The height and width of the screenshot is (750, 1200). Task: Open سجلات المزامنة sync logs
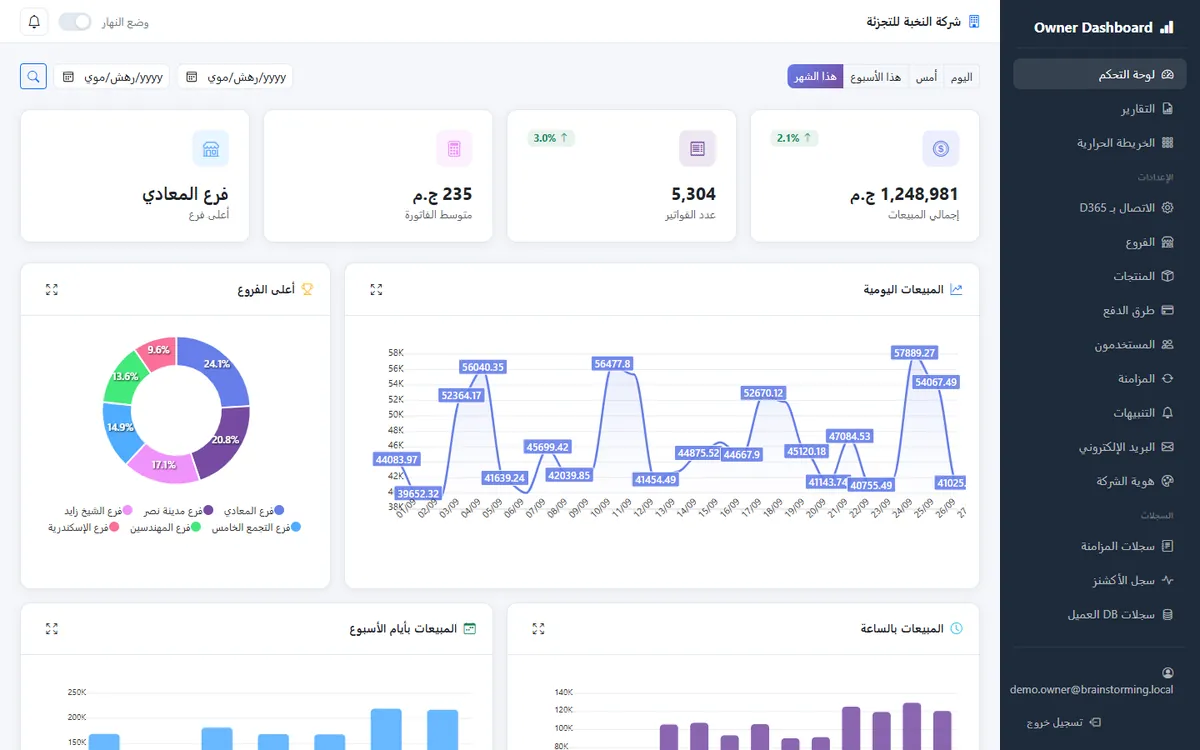pyautogui.click(x=1100, y=546)
